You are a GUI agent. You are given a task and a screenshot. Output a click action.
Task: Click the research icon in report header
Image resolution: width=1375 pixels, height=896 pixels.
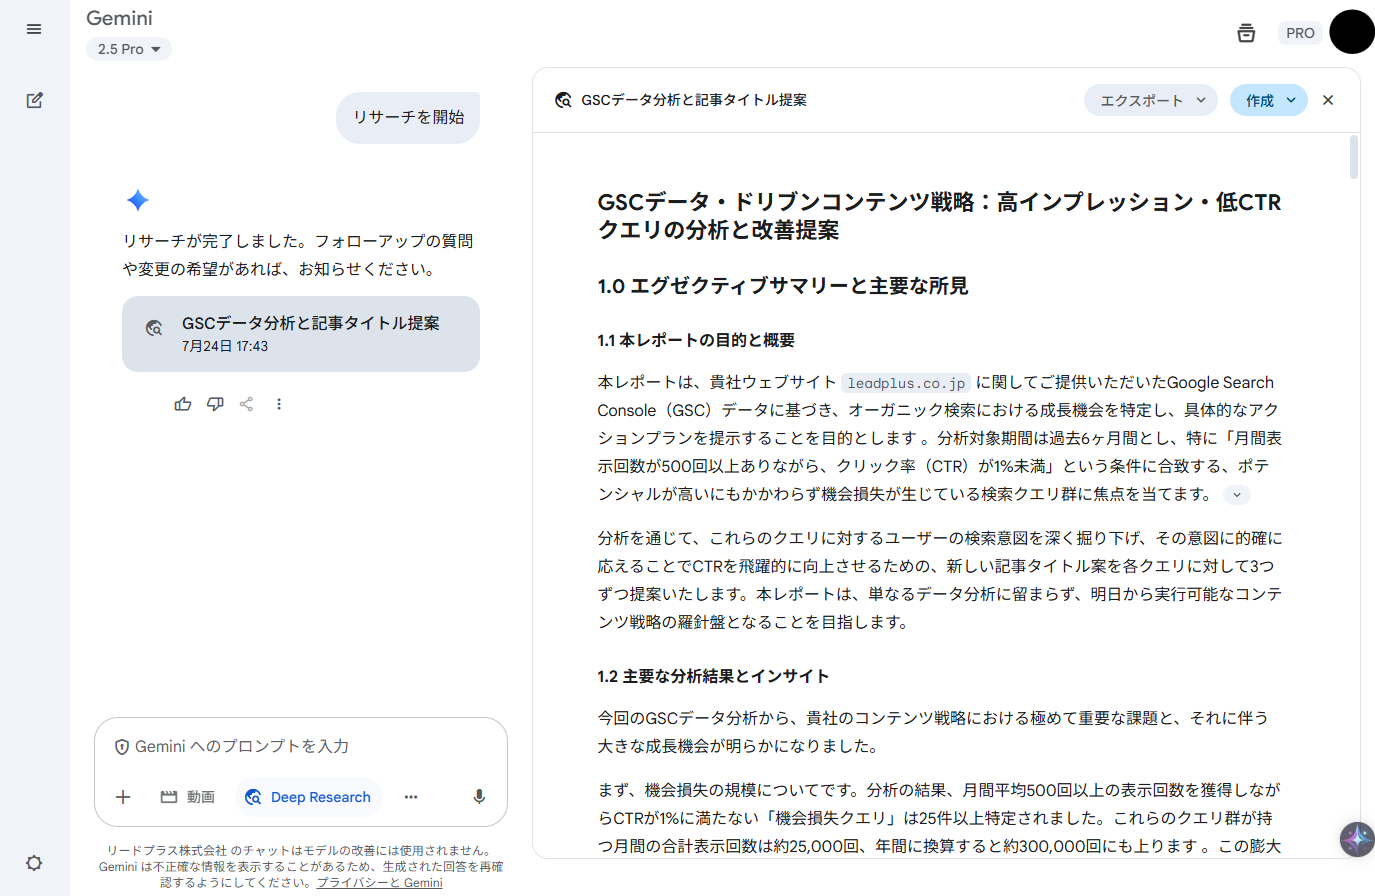[564, 100]
